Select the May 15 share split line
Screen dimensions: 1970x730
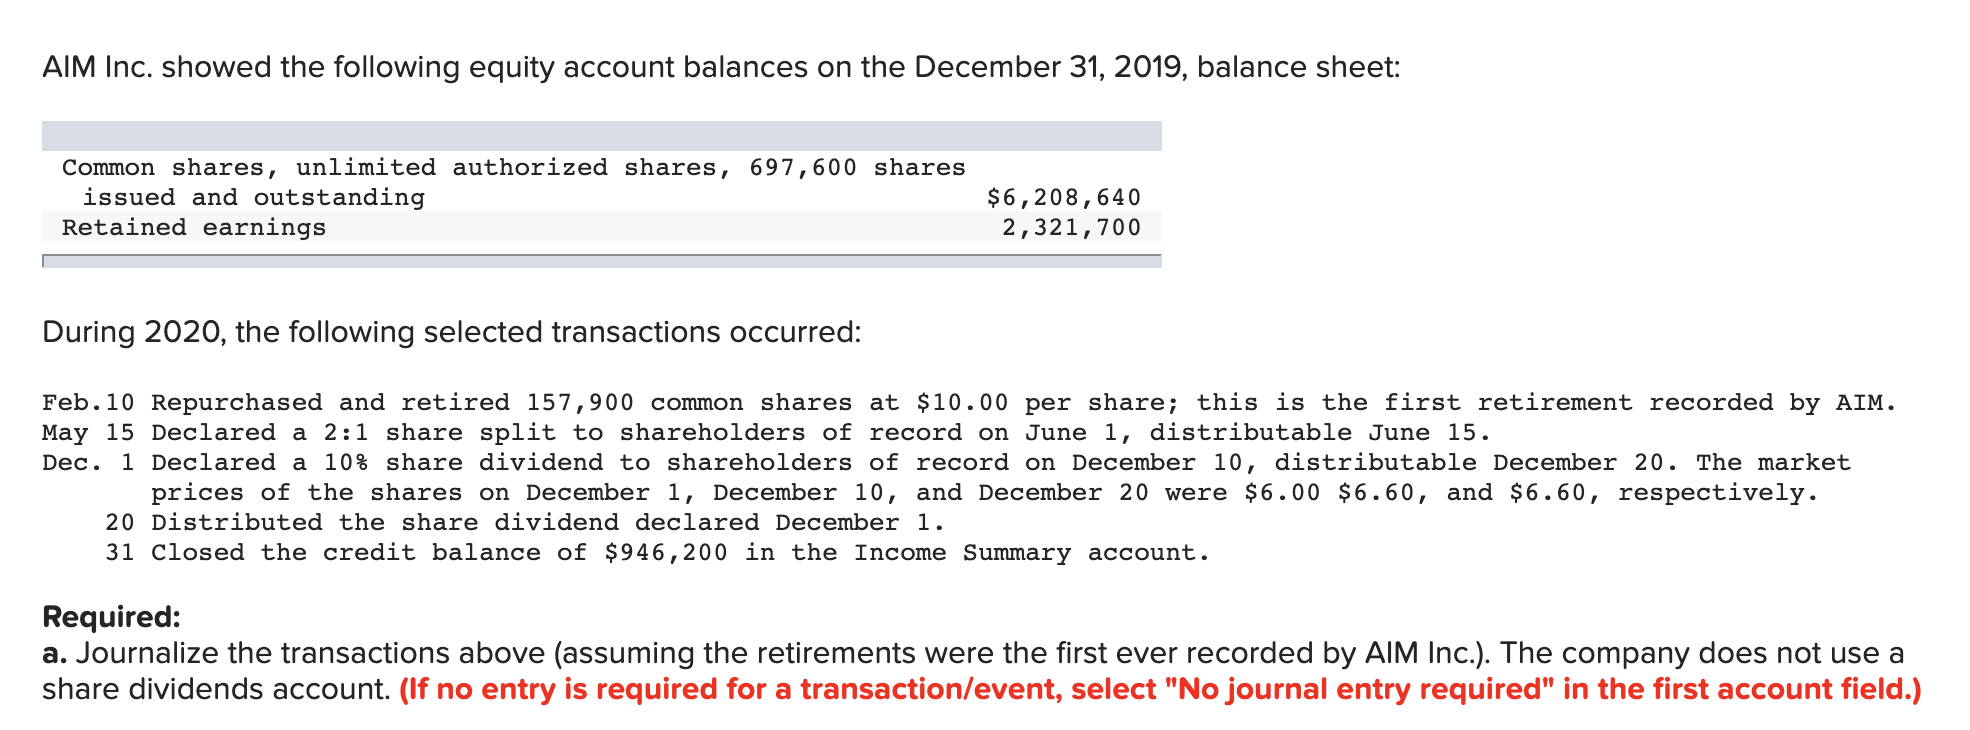click(767, 433)
